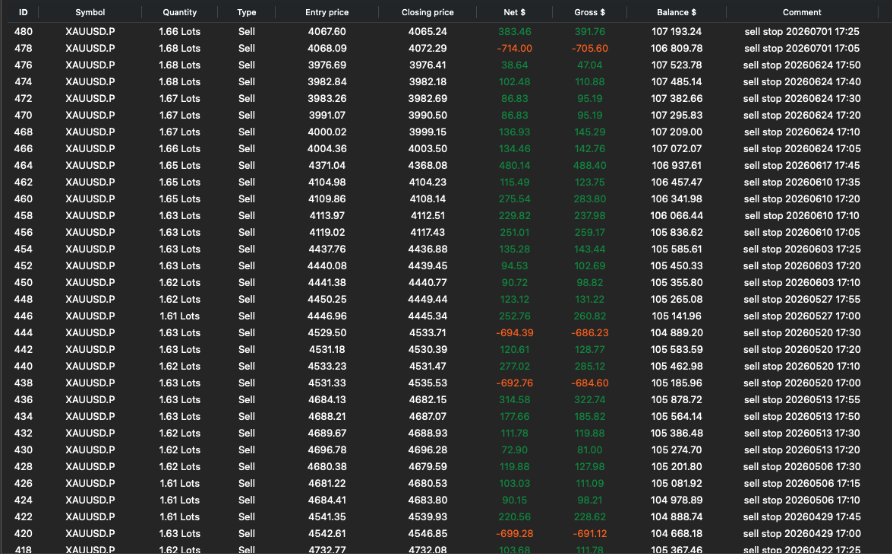Click the Type column header
This screenshot has width=892, height=554.
[x=246, y=12]
